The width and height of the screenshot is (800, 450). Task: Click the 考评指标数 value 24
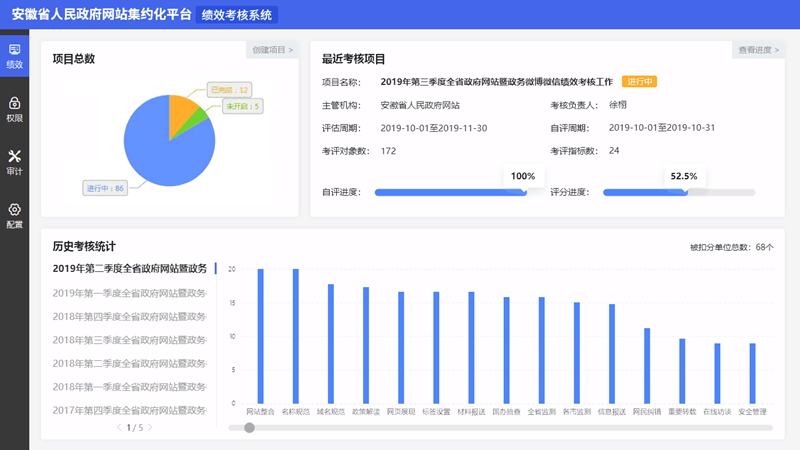point(614,151)
